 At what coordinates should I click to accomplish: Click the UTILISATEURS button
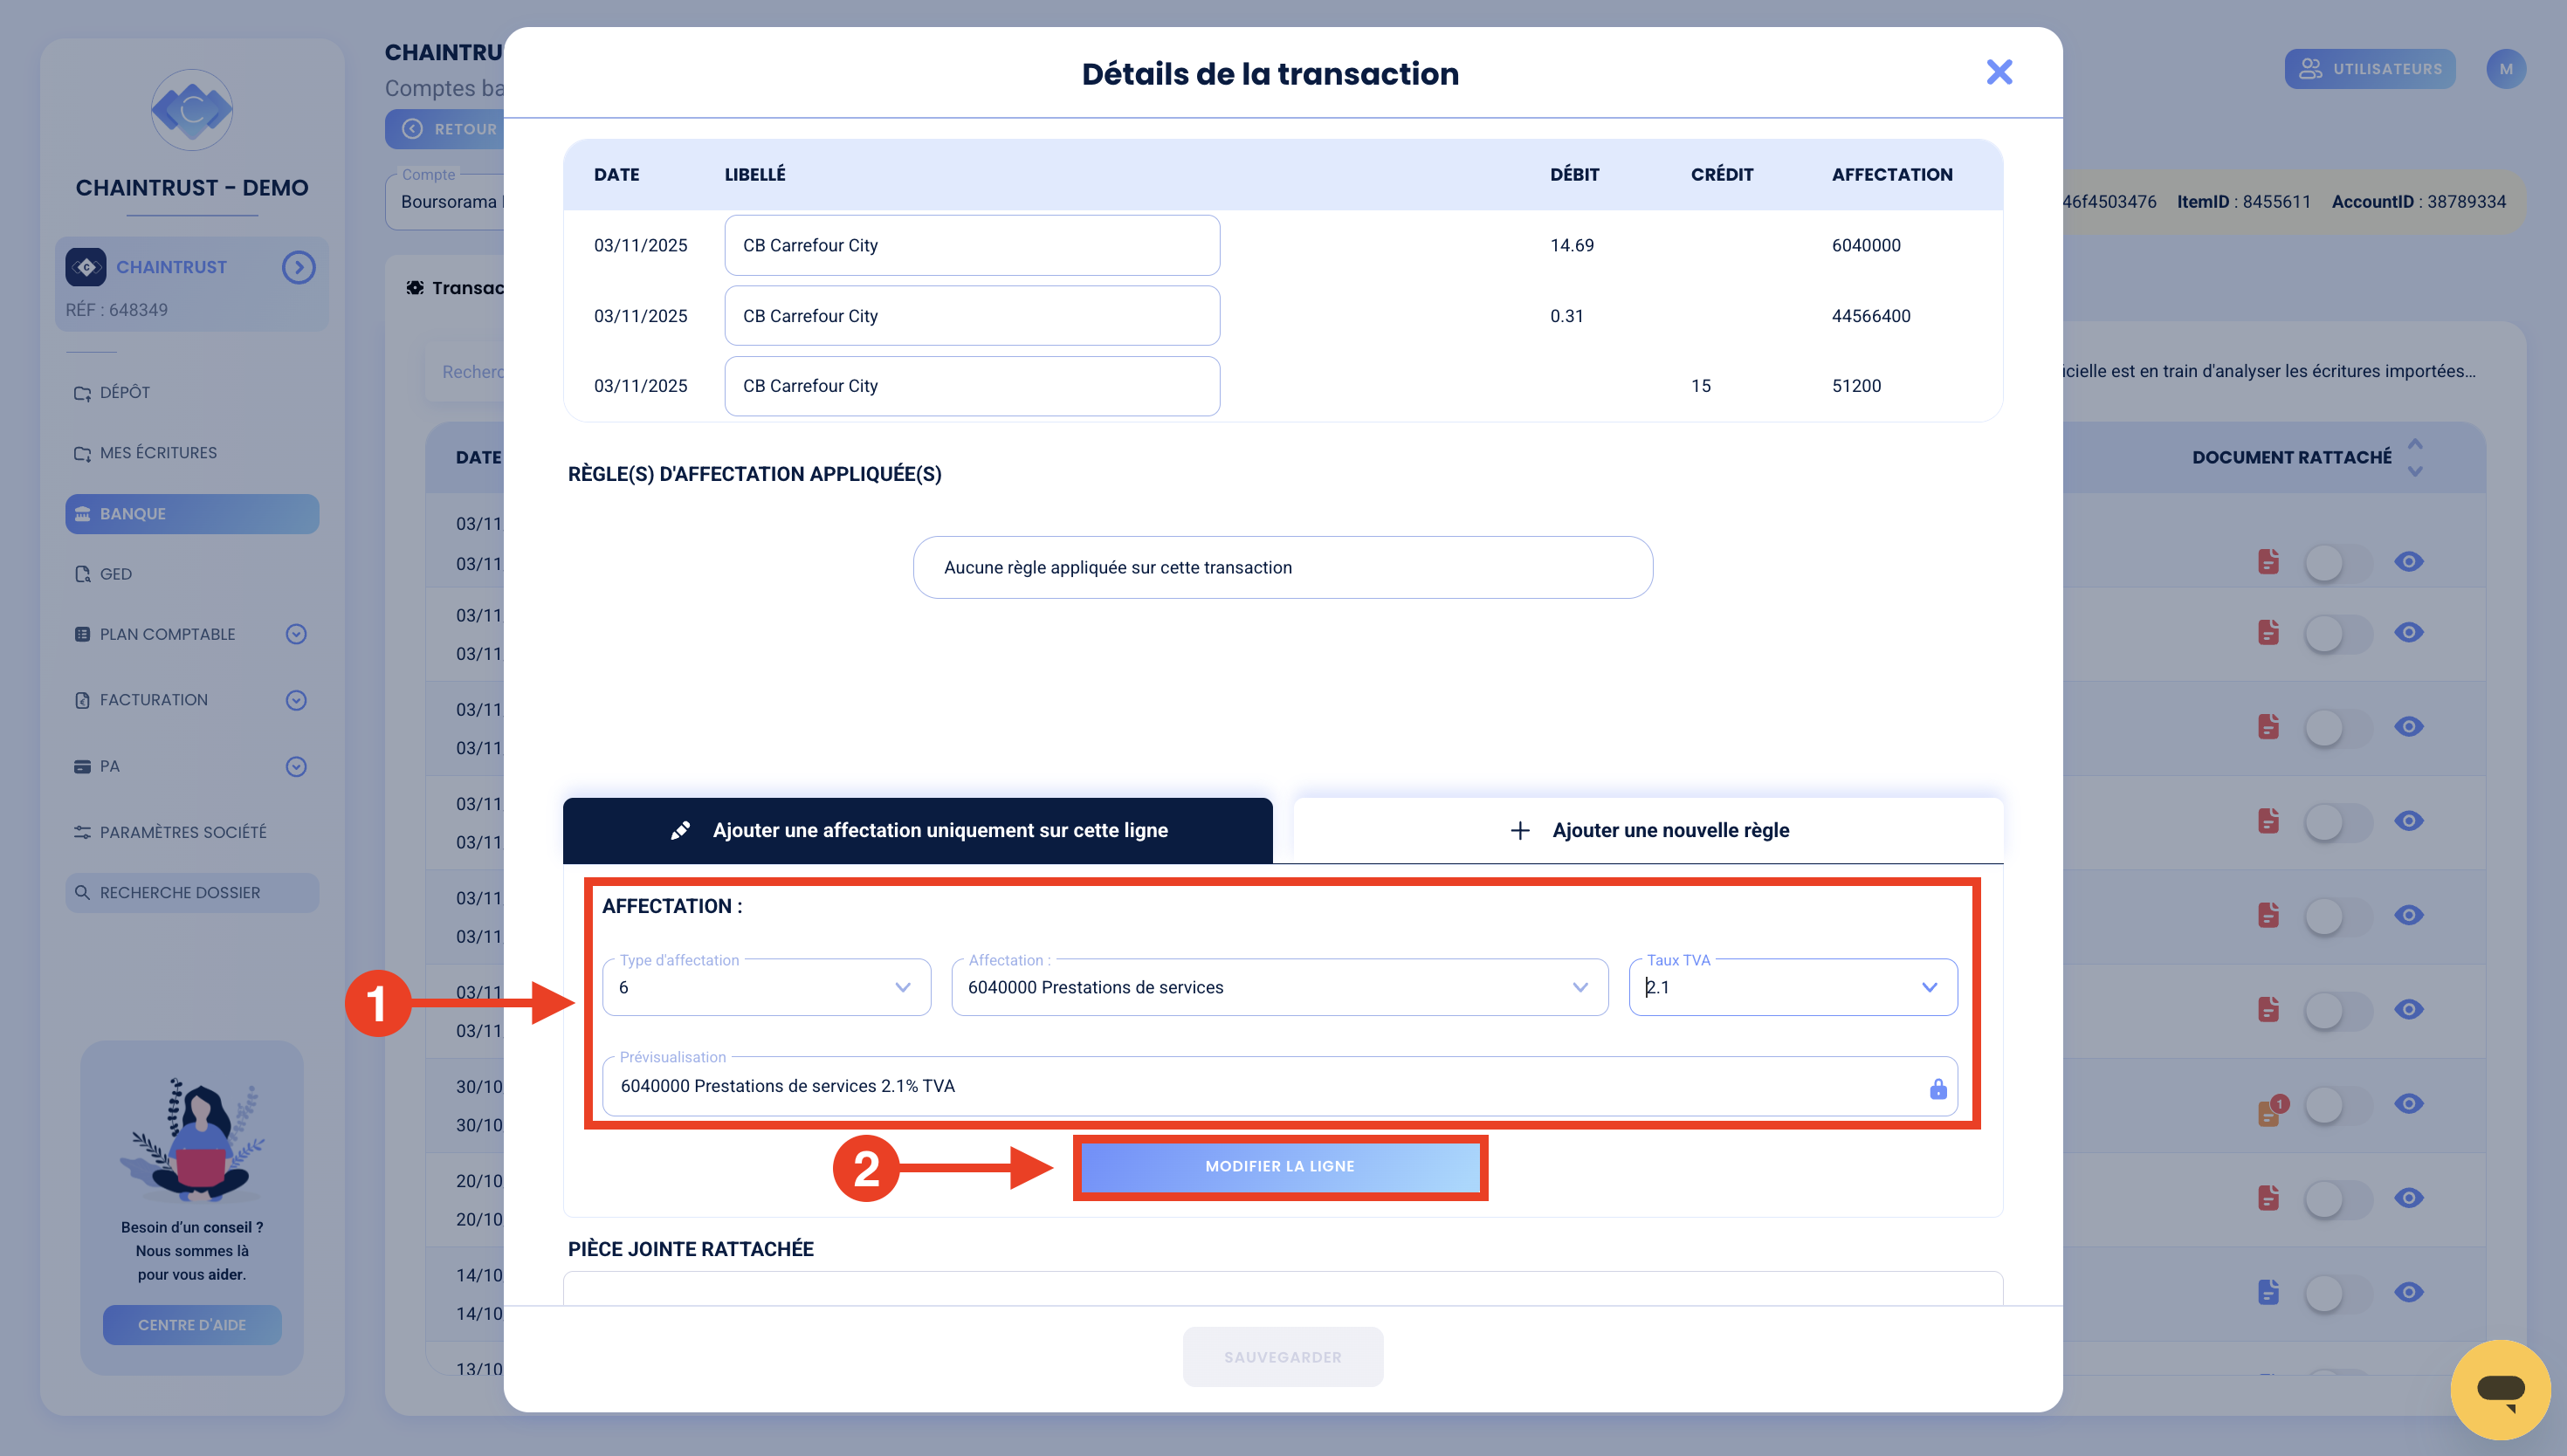pyautogui.click(x=2370, y=69)
